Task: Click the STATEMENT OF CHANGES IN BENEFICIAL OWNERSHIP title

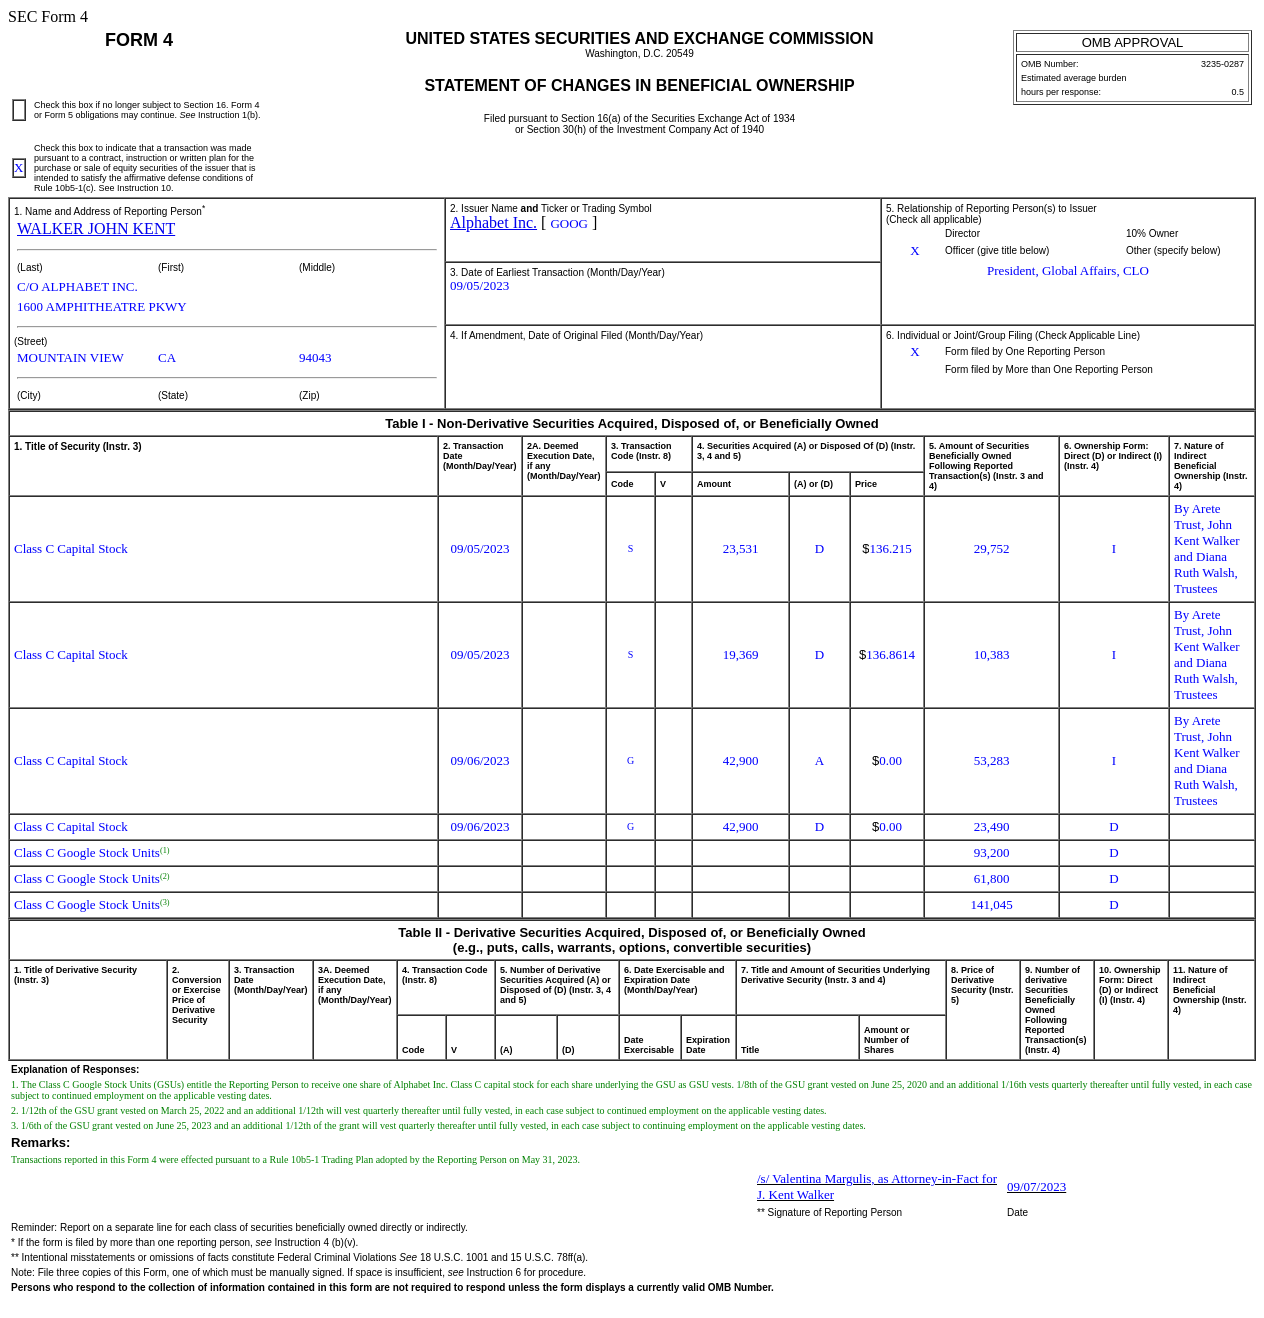Action: [x=639, y=86]
